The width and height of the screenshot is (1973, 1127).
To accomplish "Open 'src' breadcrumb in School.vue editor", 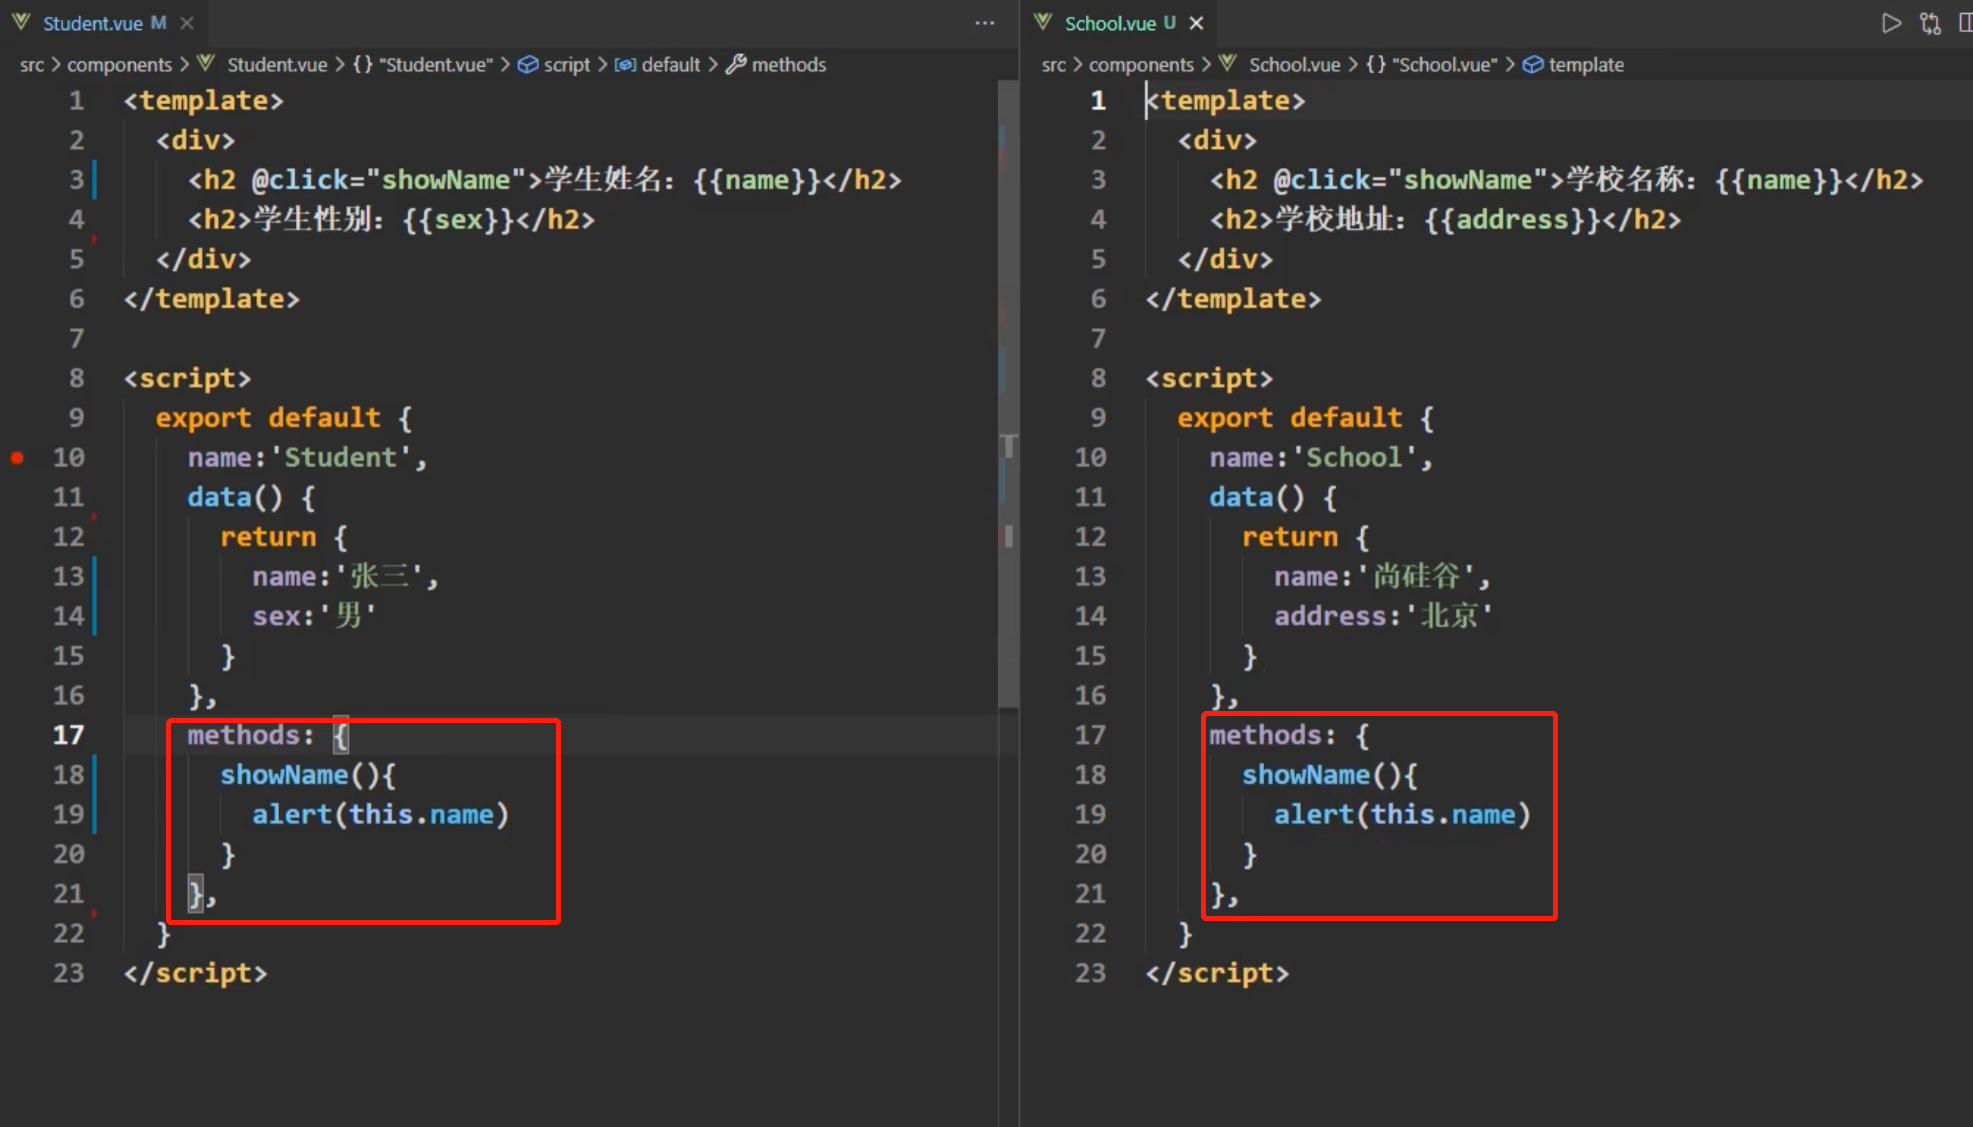I will click(1054, 64).
